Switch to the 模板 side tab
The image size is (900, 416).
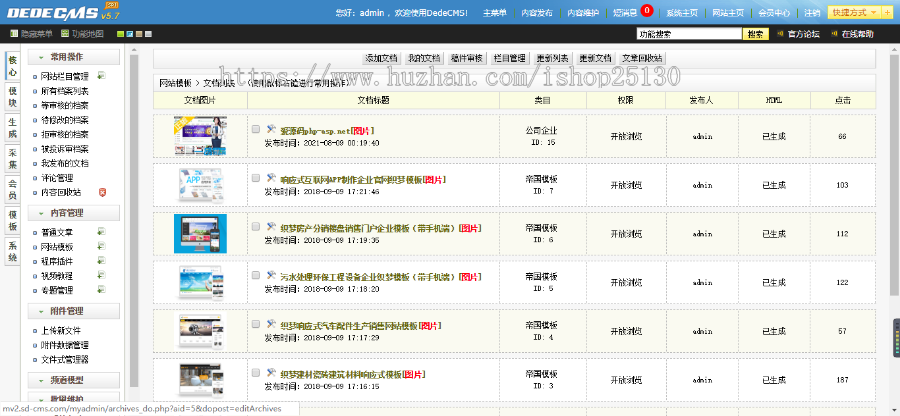coord(13,221)
